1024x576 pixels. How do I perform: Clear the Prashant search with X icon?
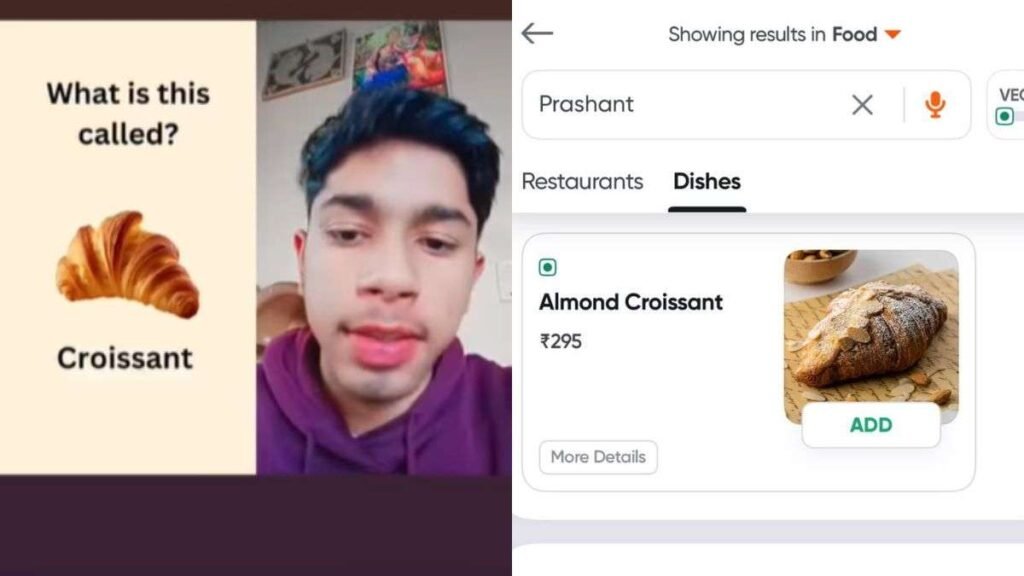[x=862, y=104]
